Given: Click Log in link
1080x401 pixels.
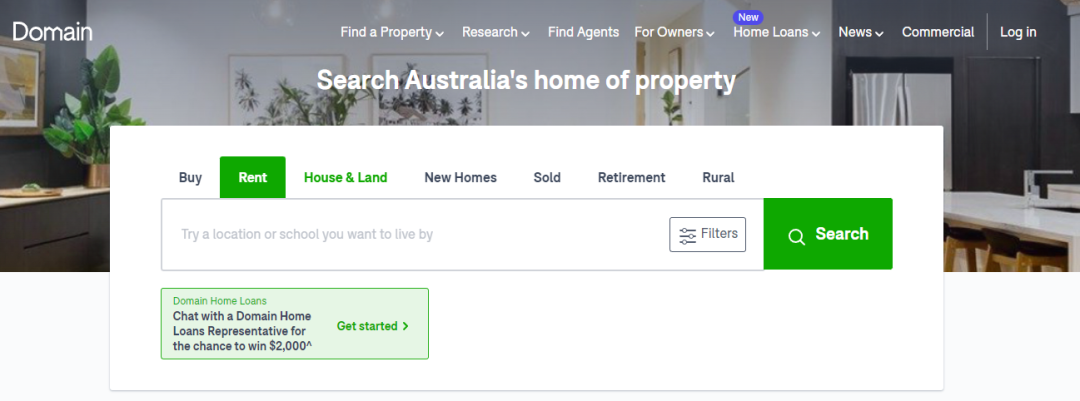Looking at the screenshot, I should point(1018,32).
